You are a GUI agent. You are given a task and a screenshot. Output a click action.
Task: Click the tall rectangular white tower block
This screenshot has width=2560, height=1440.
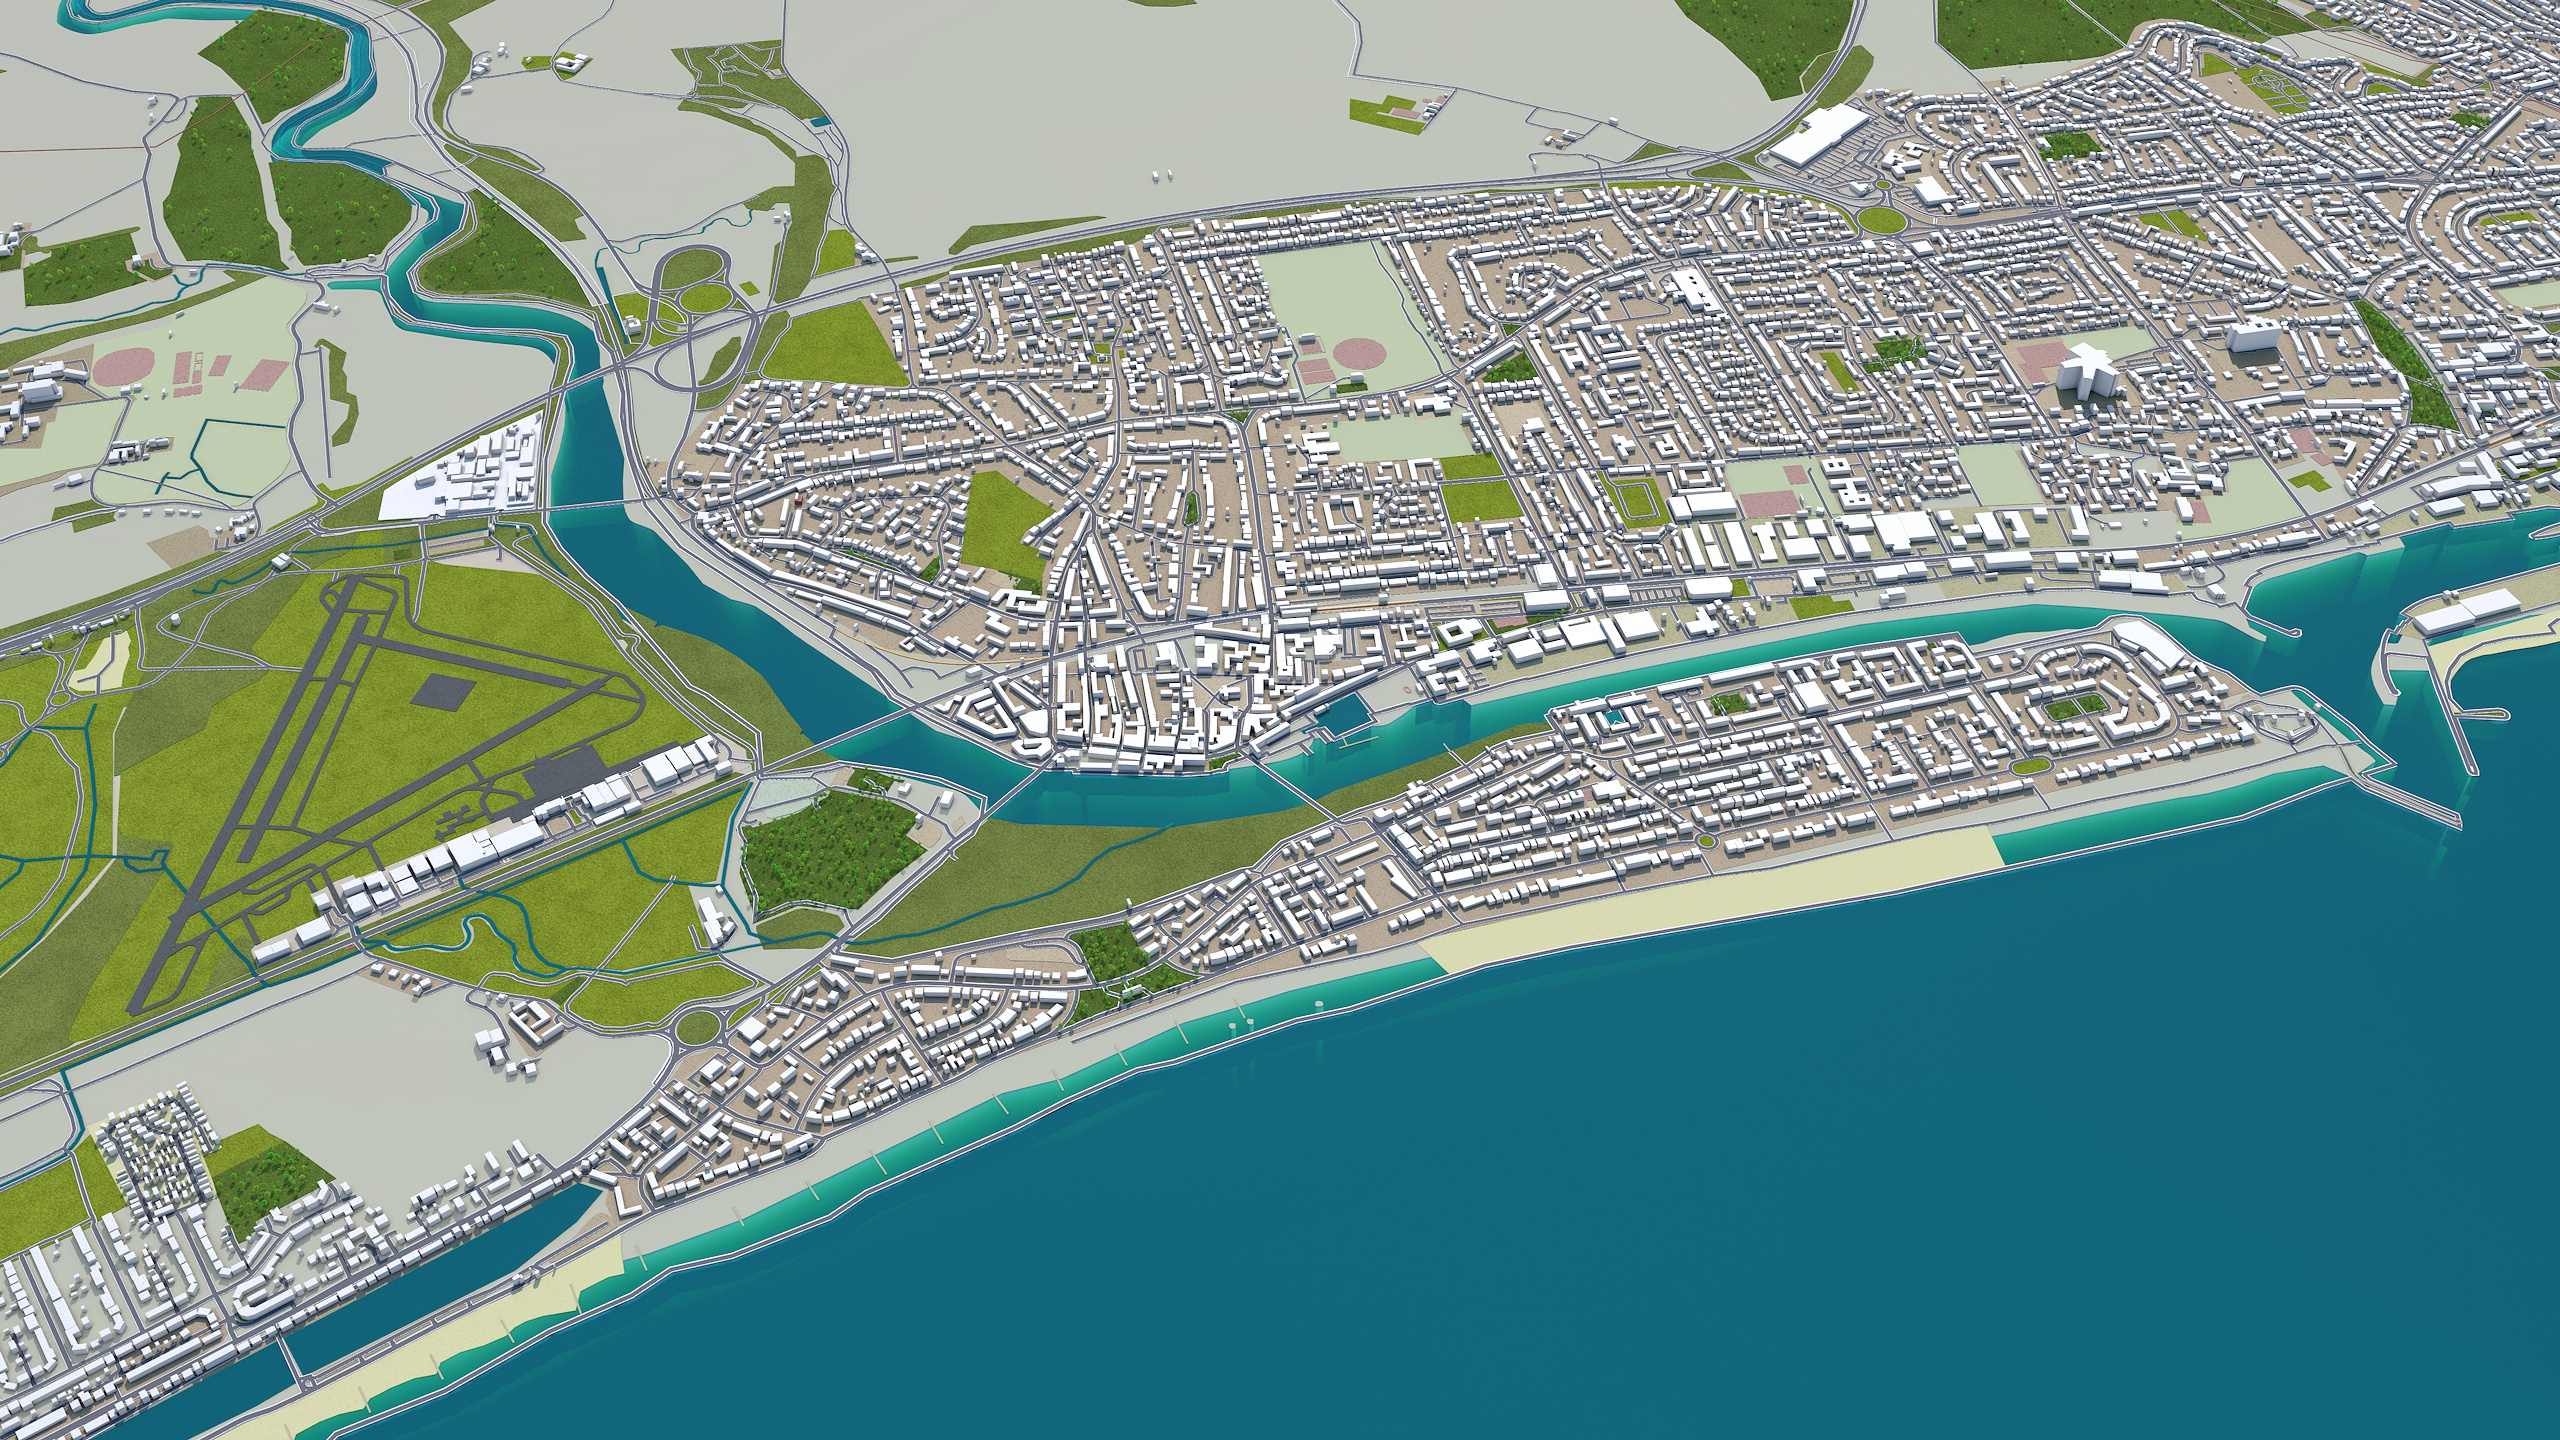point(2254,335)
